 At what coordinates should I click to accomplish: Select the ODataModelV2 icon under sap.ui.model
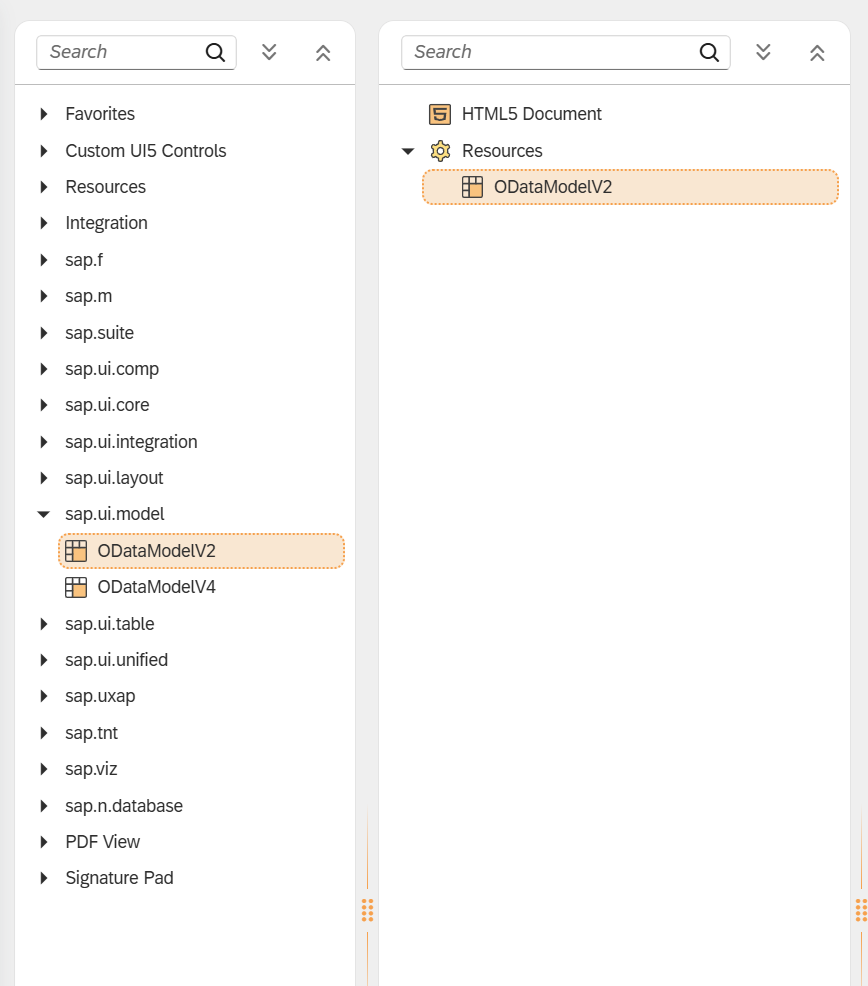click(x=75, y=550)
